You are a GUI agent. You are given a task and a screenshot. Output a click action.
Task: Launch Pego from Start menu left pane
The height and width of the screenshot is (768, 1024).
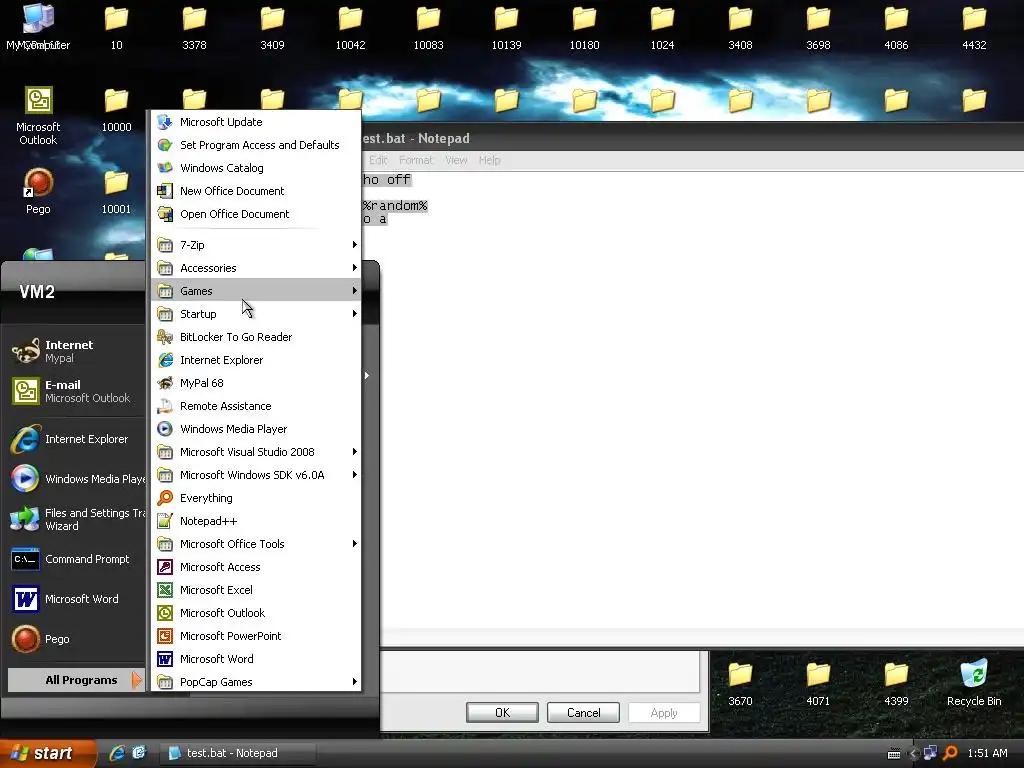click(x=76, y=639)
